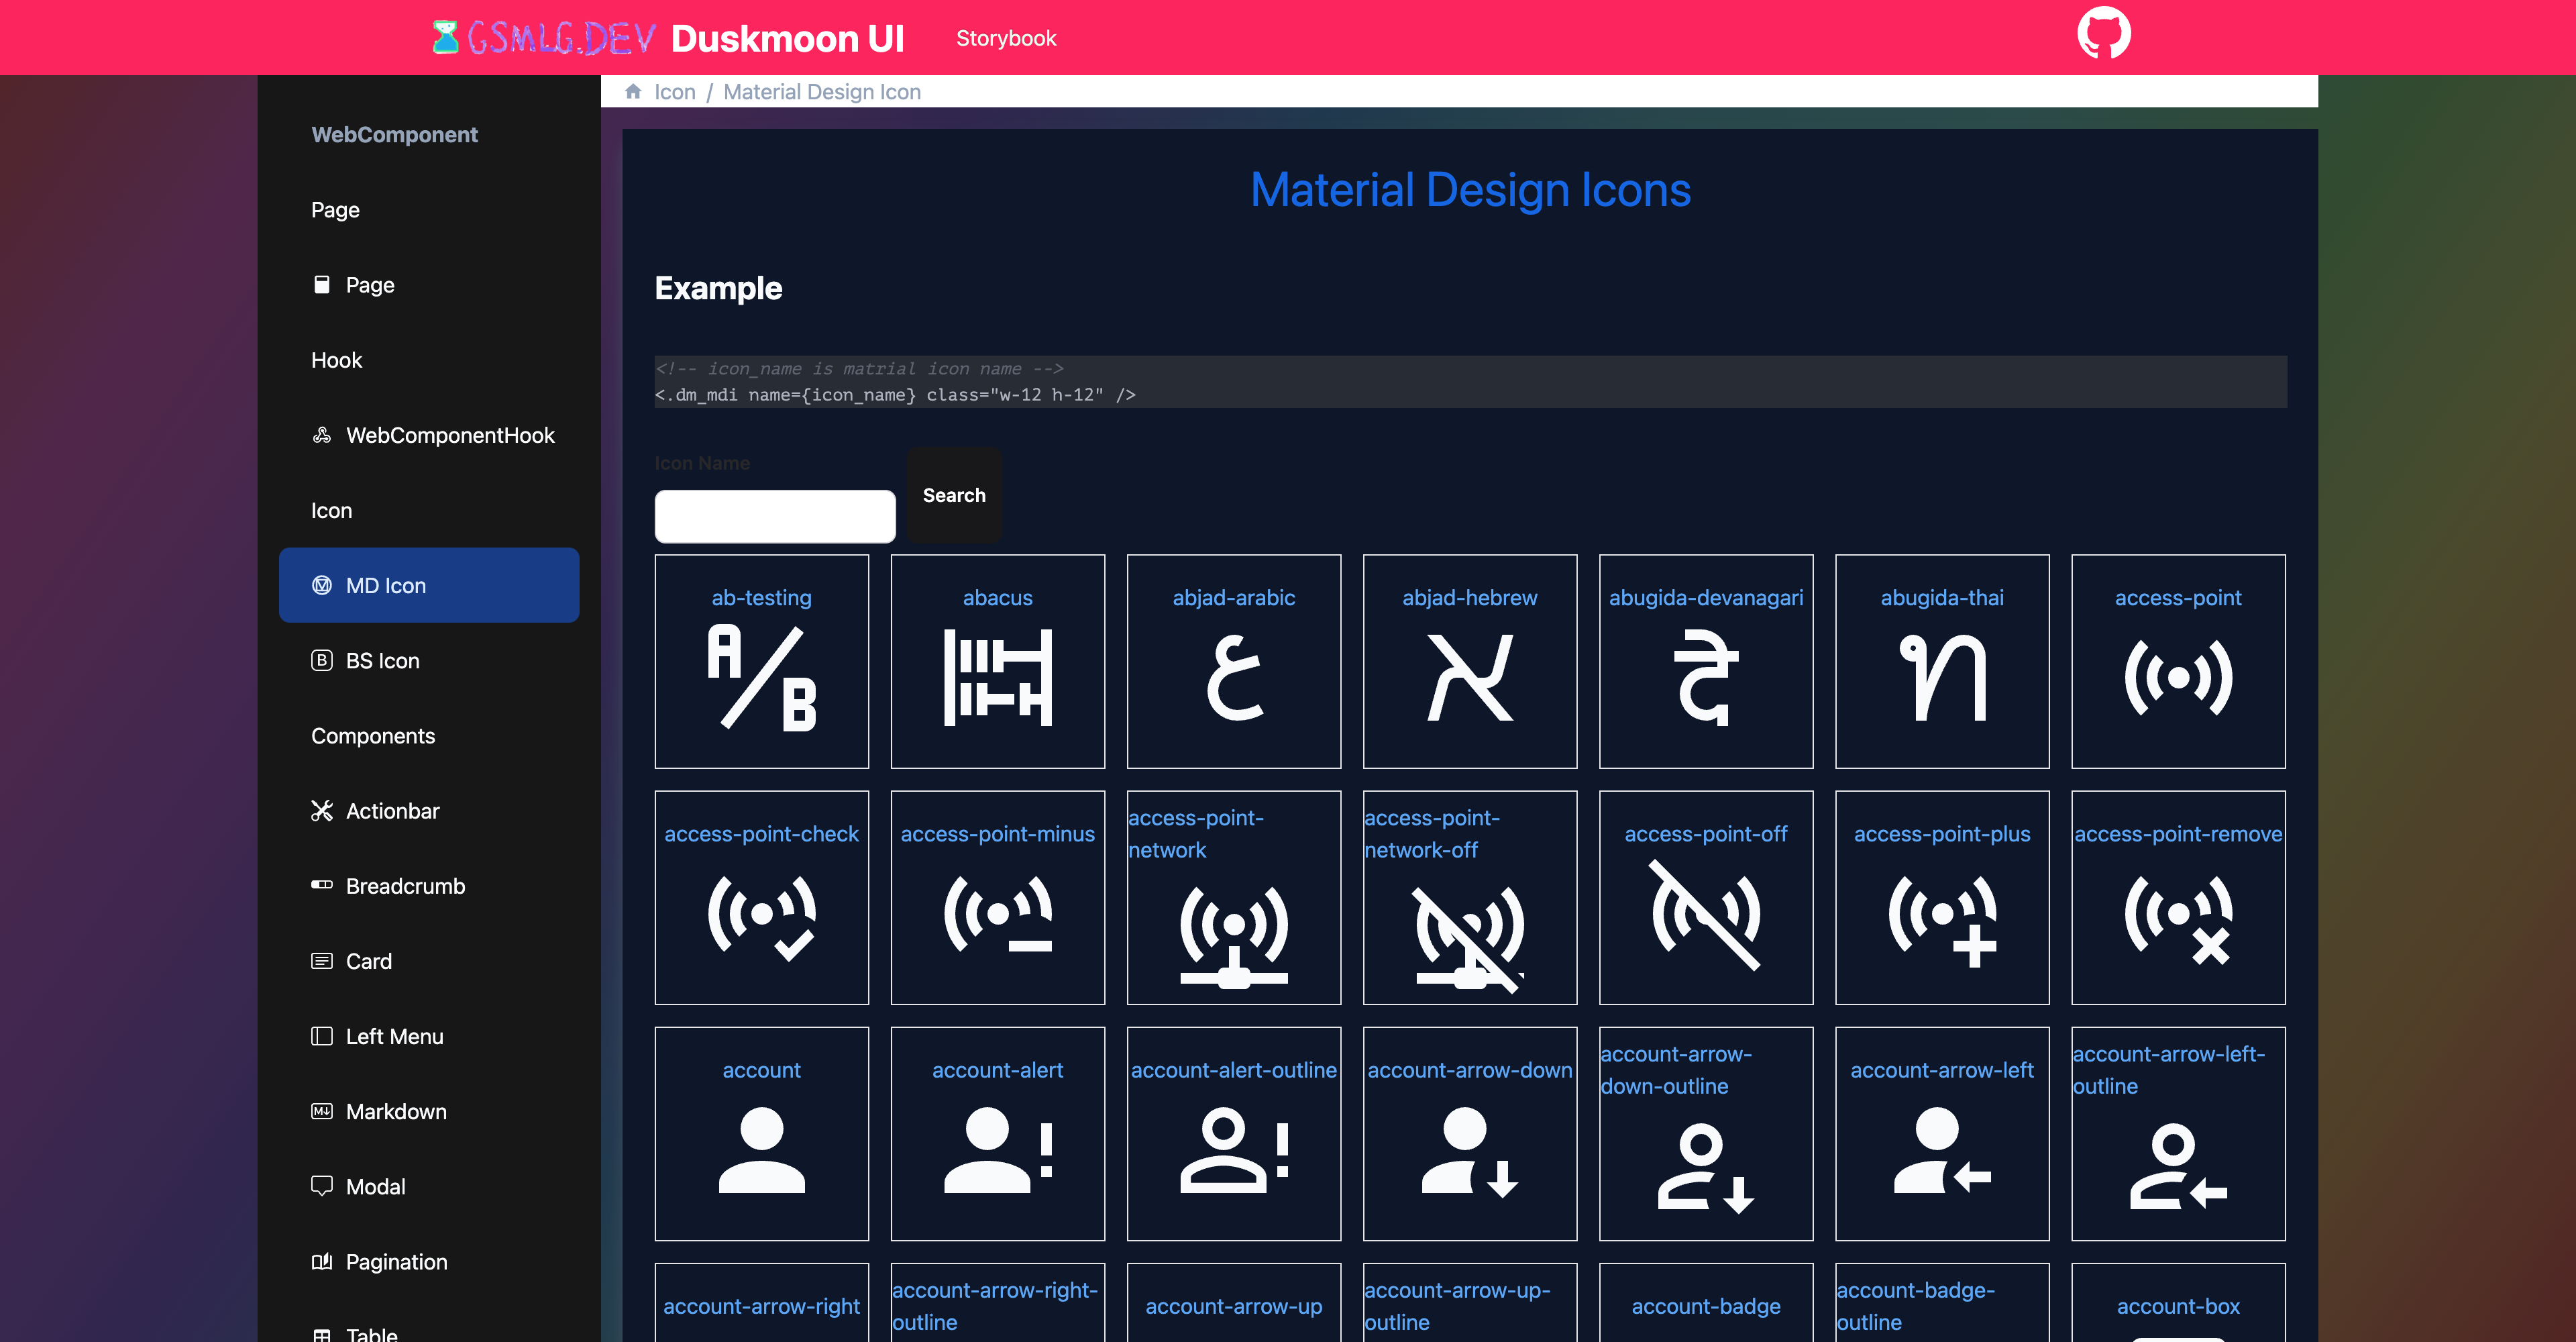Select the abacus icon card

(x=997, y=661)
